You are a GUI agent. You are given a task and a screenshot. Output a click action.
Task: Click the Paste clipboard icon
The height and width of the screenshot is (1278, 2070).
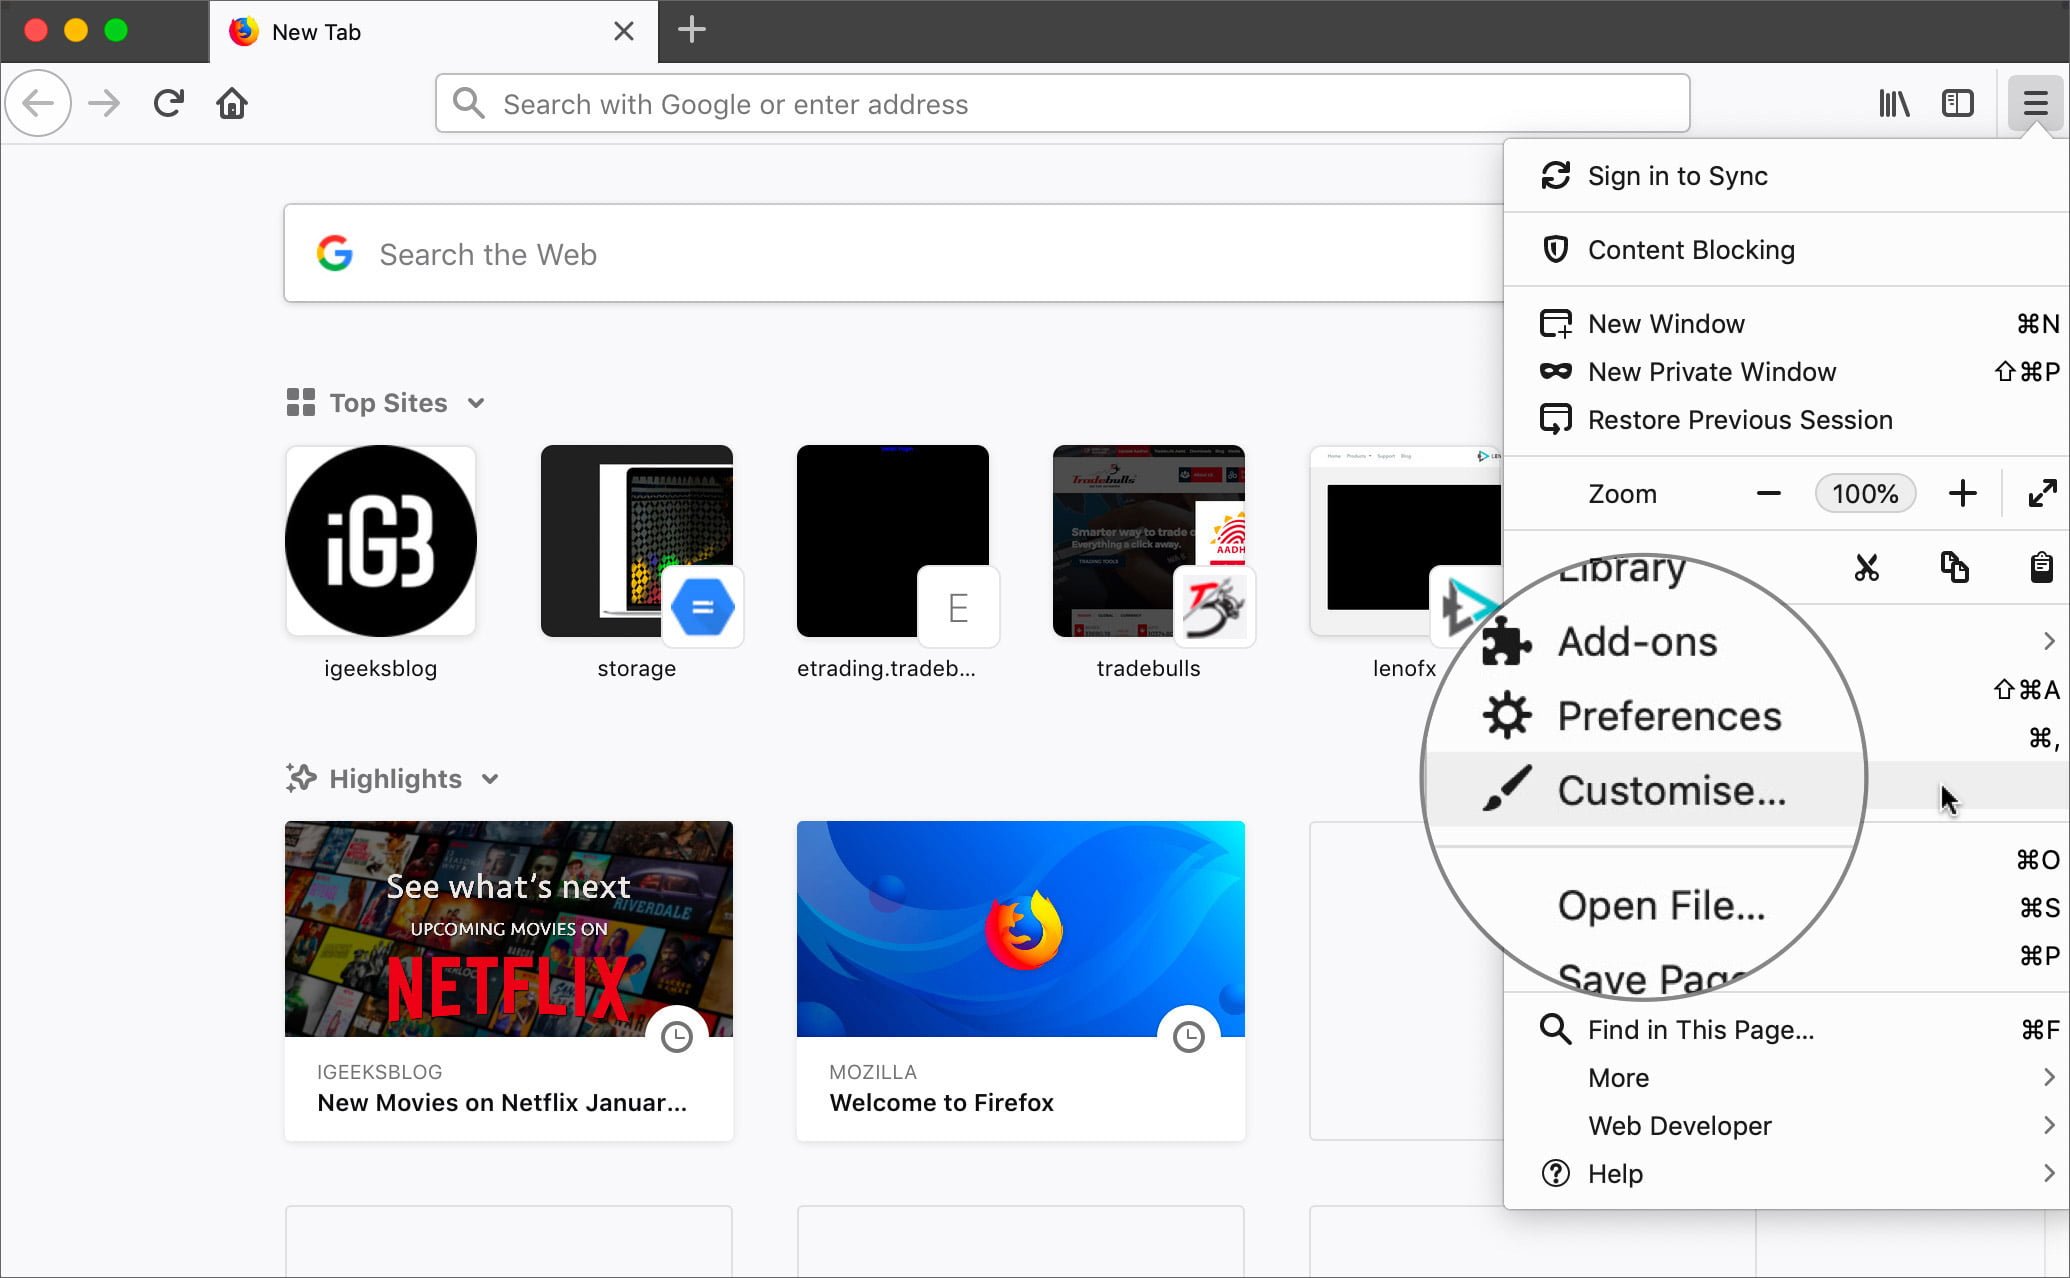(x=2041, y=567)
